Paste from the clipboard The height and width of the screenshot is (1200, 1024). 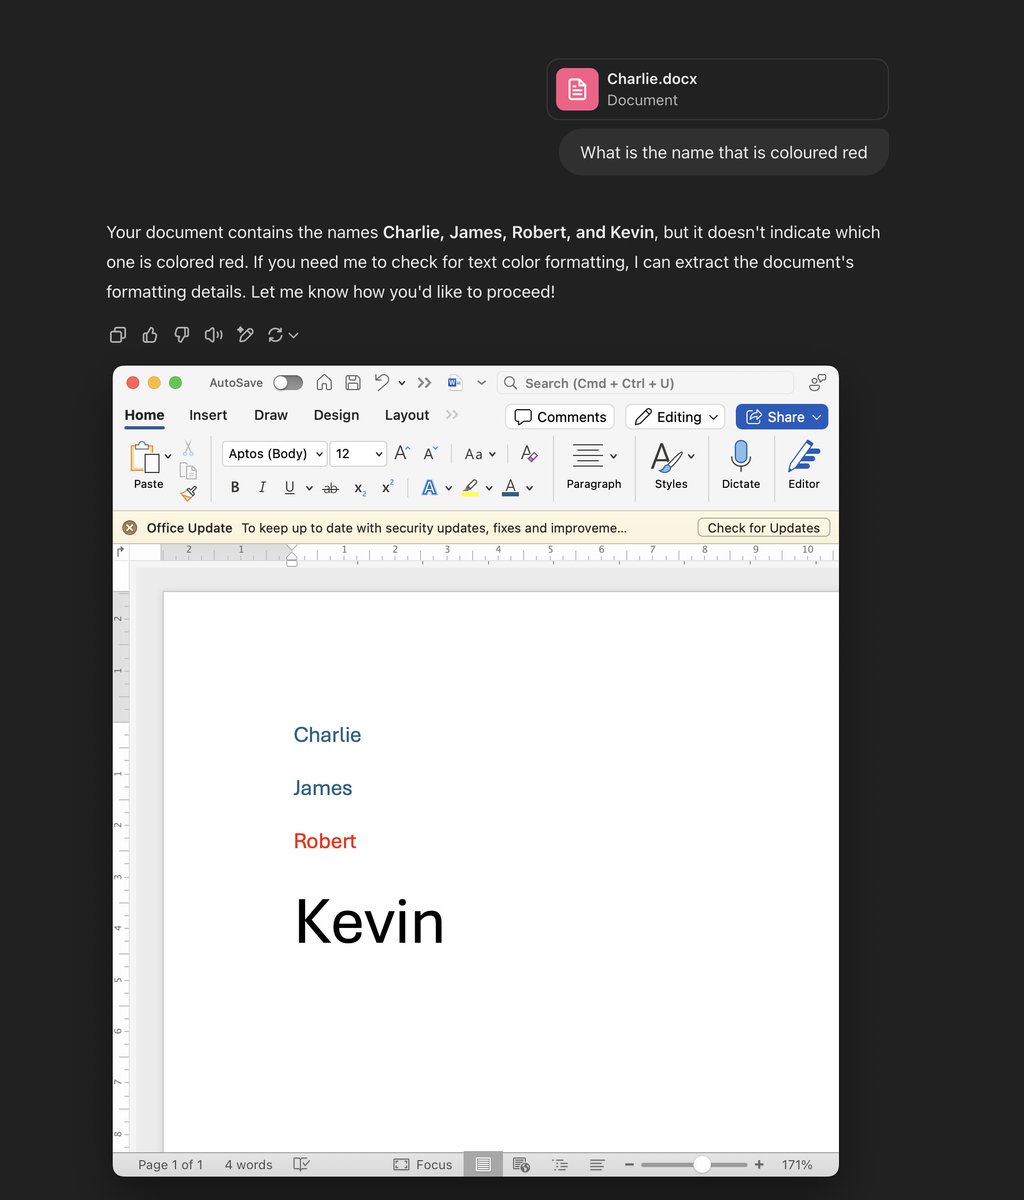pyautogui.click(x=146, y=466)
